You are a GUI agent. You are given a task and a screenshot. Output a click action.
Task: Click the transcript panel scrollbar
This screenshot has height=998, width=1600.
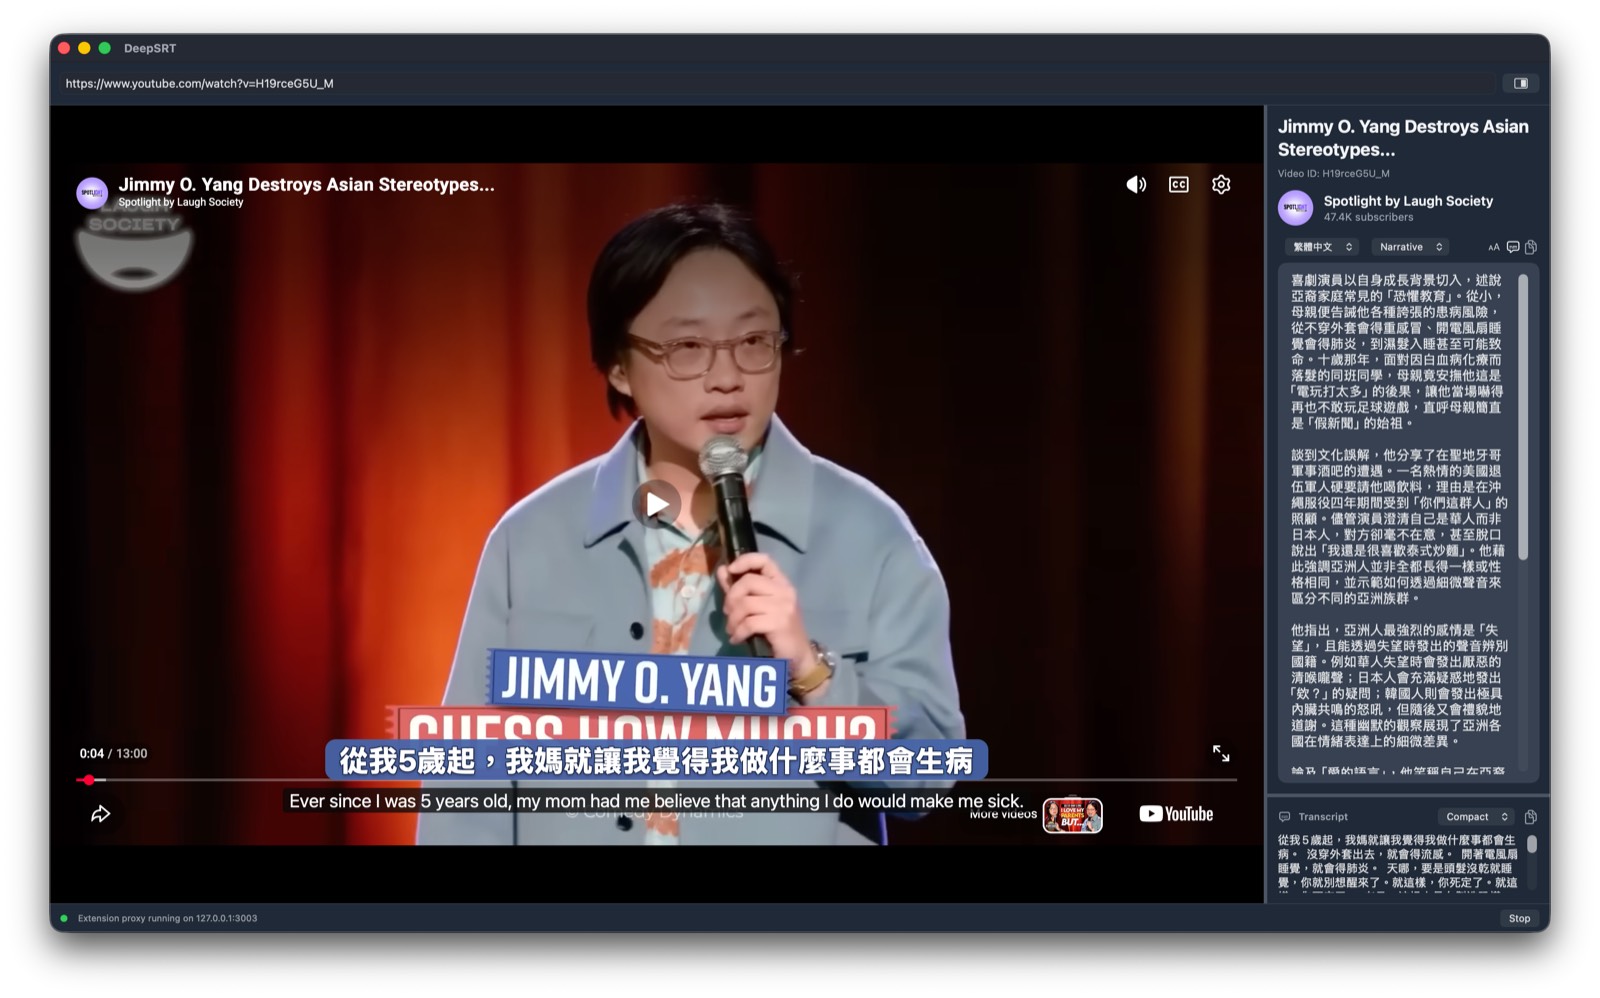[x=1531, y=845]
